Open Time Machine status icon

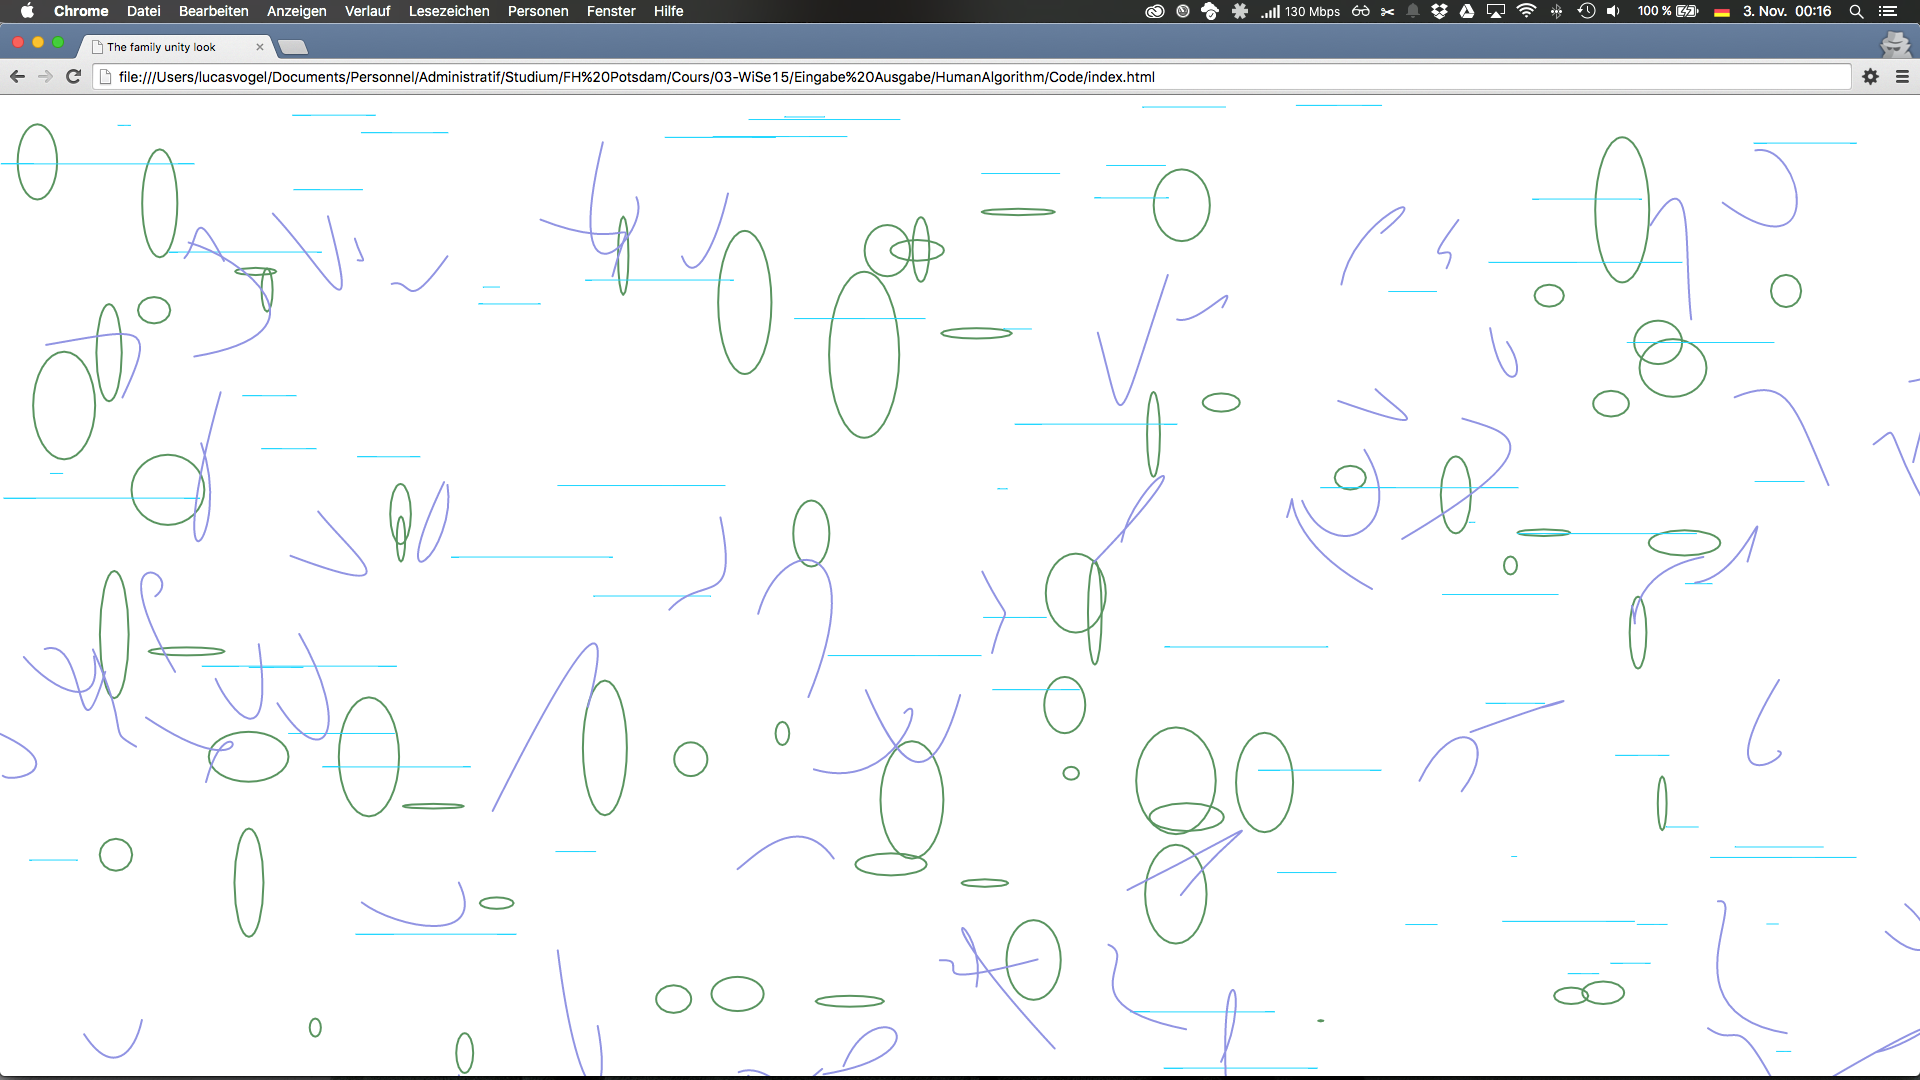(x=1586, y=11)
